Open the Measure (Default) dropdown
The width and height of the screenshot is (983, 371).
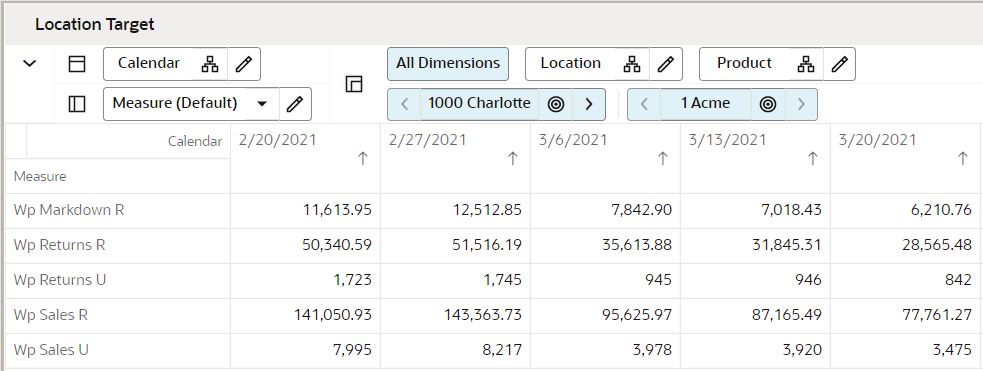click(x=191, y=103)
